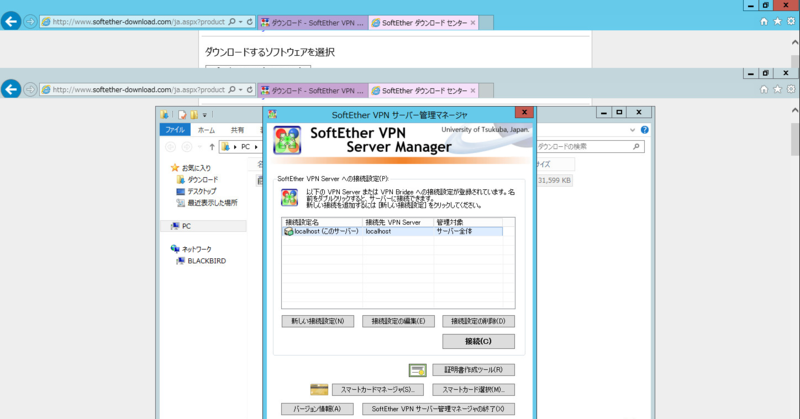Screen dimensions: 800x419
Task: Refresh the page in the second browser window
Action: click(249, 90)
